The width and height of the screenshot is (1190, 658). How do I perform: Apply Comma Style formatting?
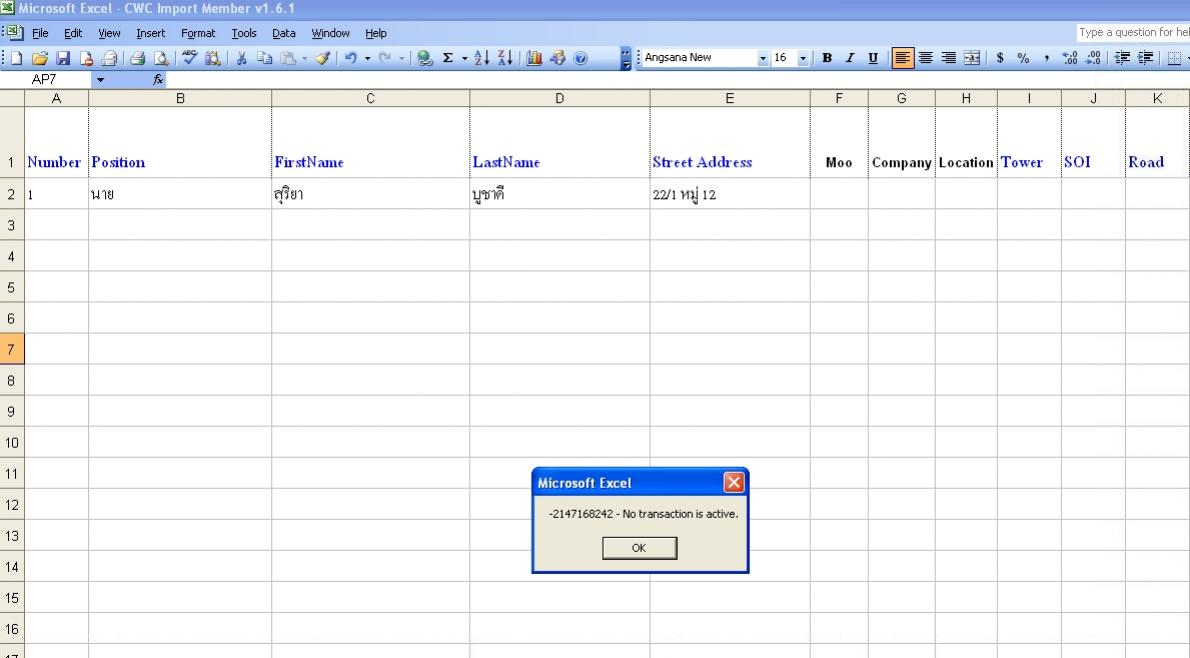pyautogui.click(x=1047, y=58)
